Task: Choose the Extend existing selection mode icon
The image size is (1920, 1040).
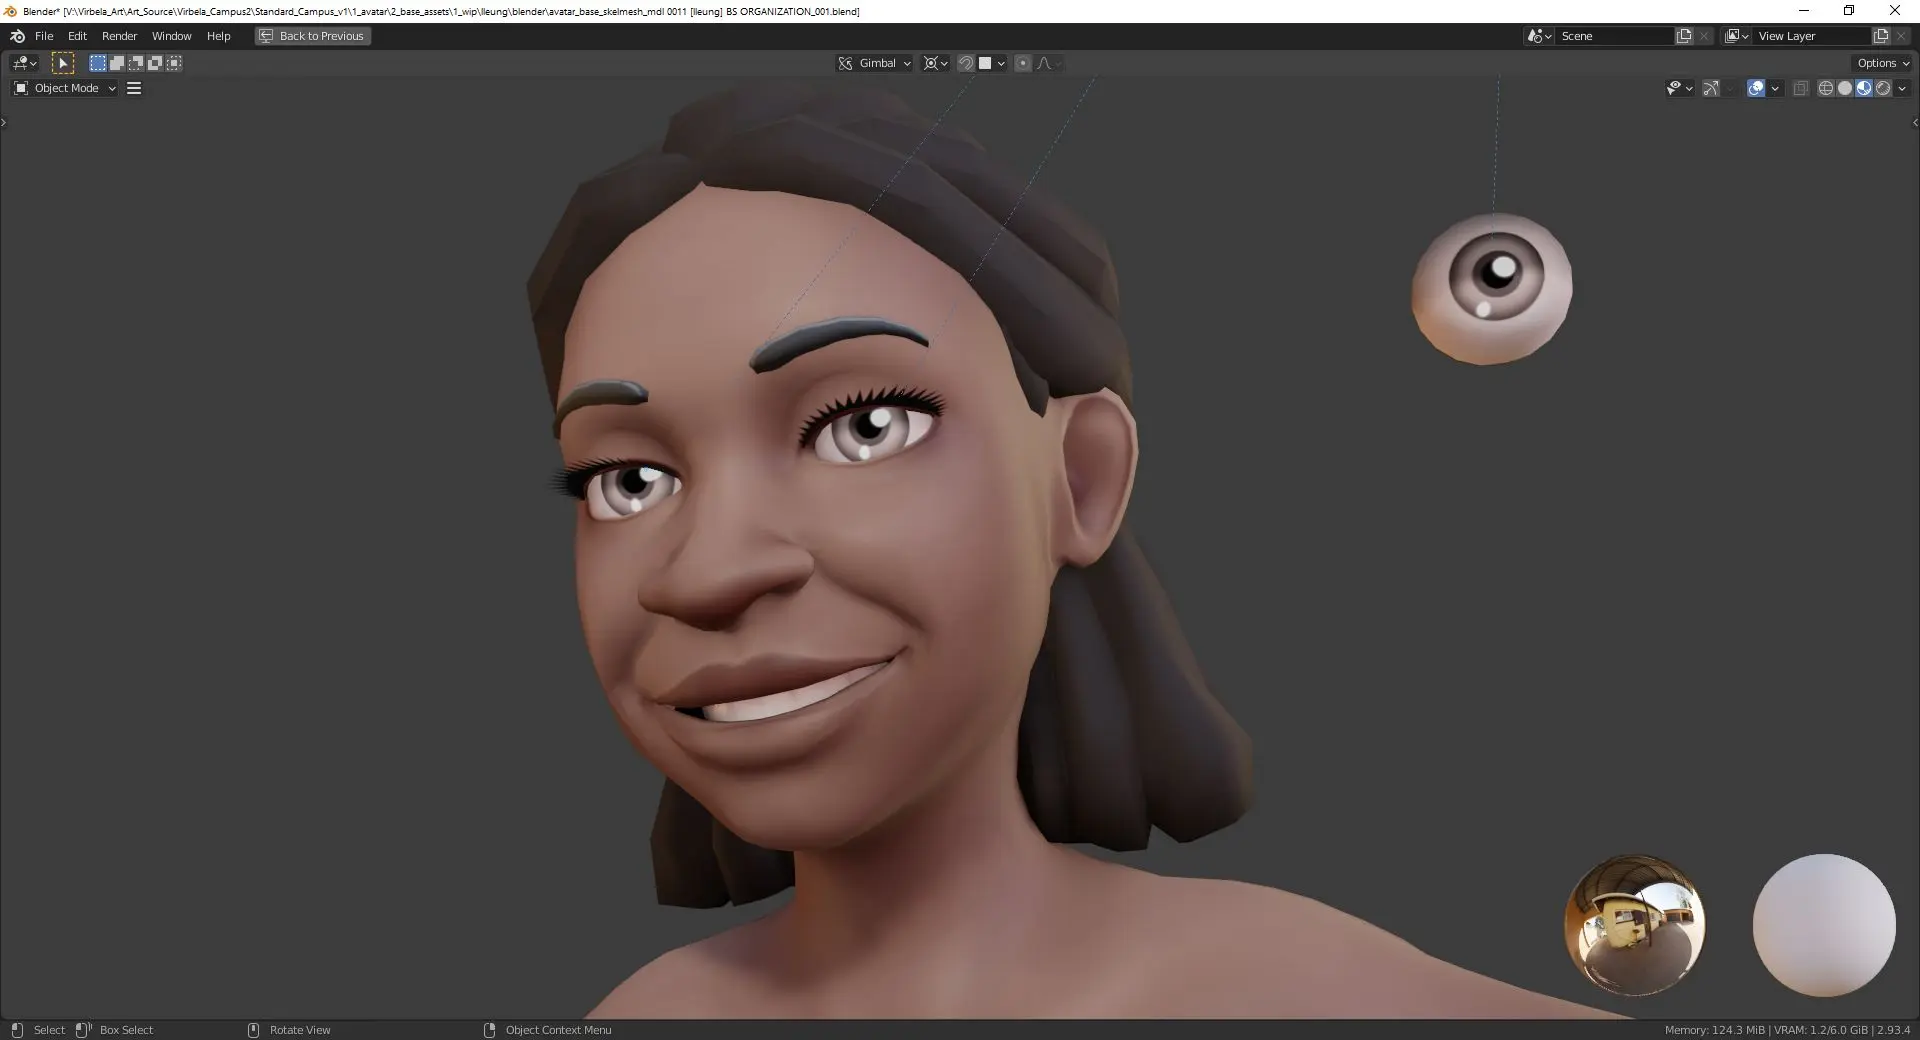Action: click(117, 63)
